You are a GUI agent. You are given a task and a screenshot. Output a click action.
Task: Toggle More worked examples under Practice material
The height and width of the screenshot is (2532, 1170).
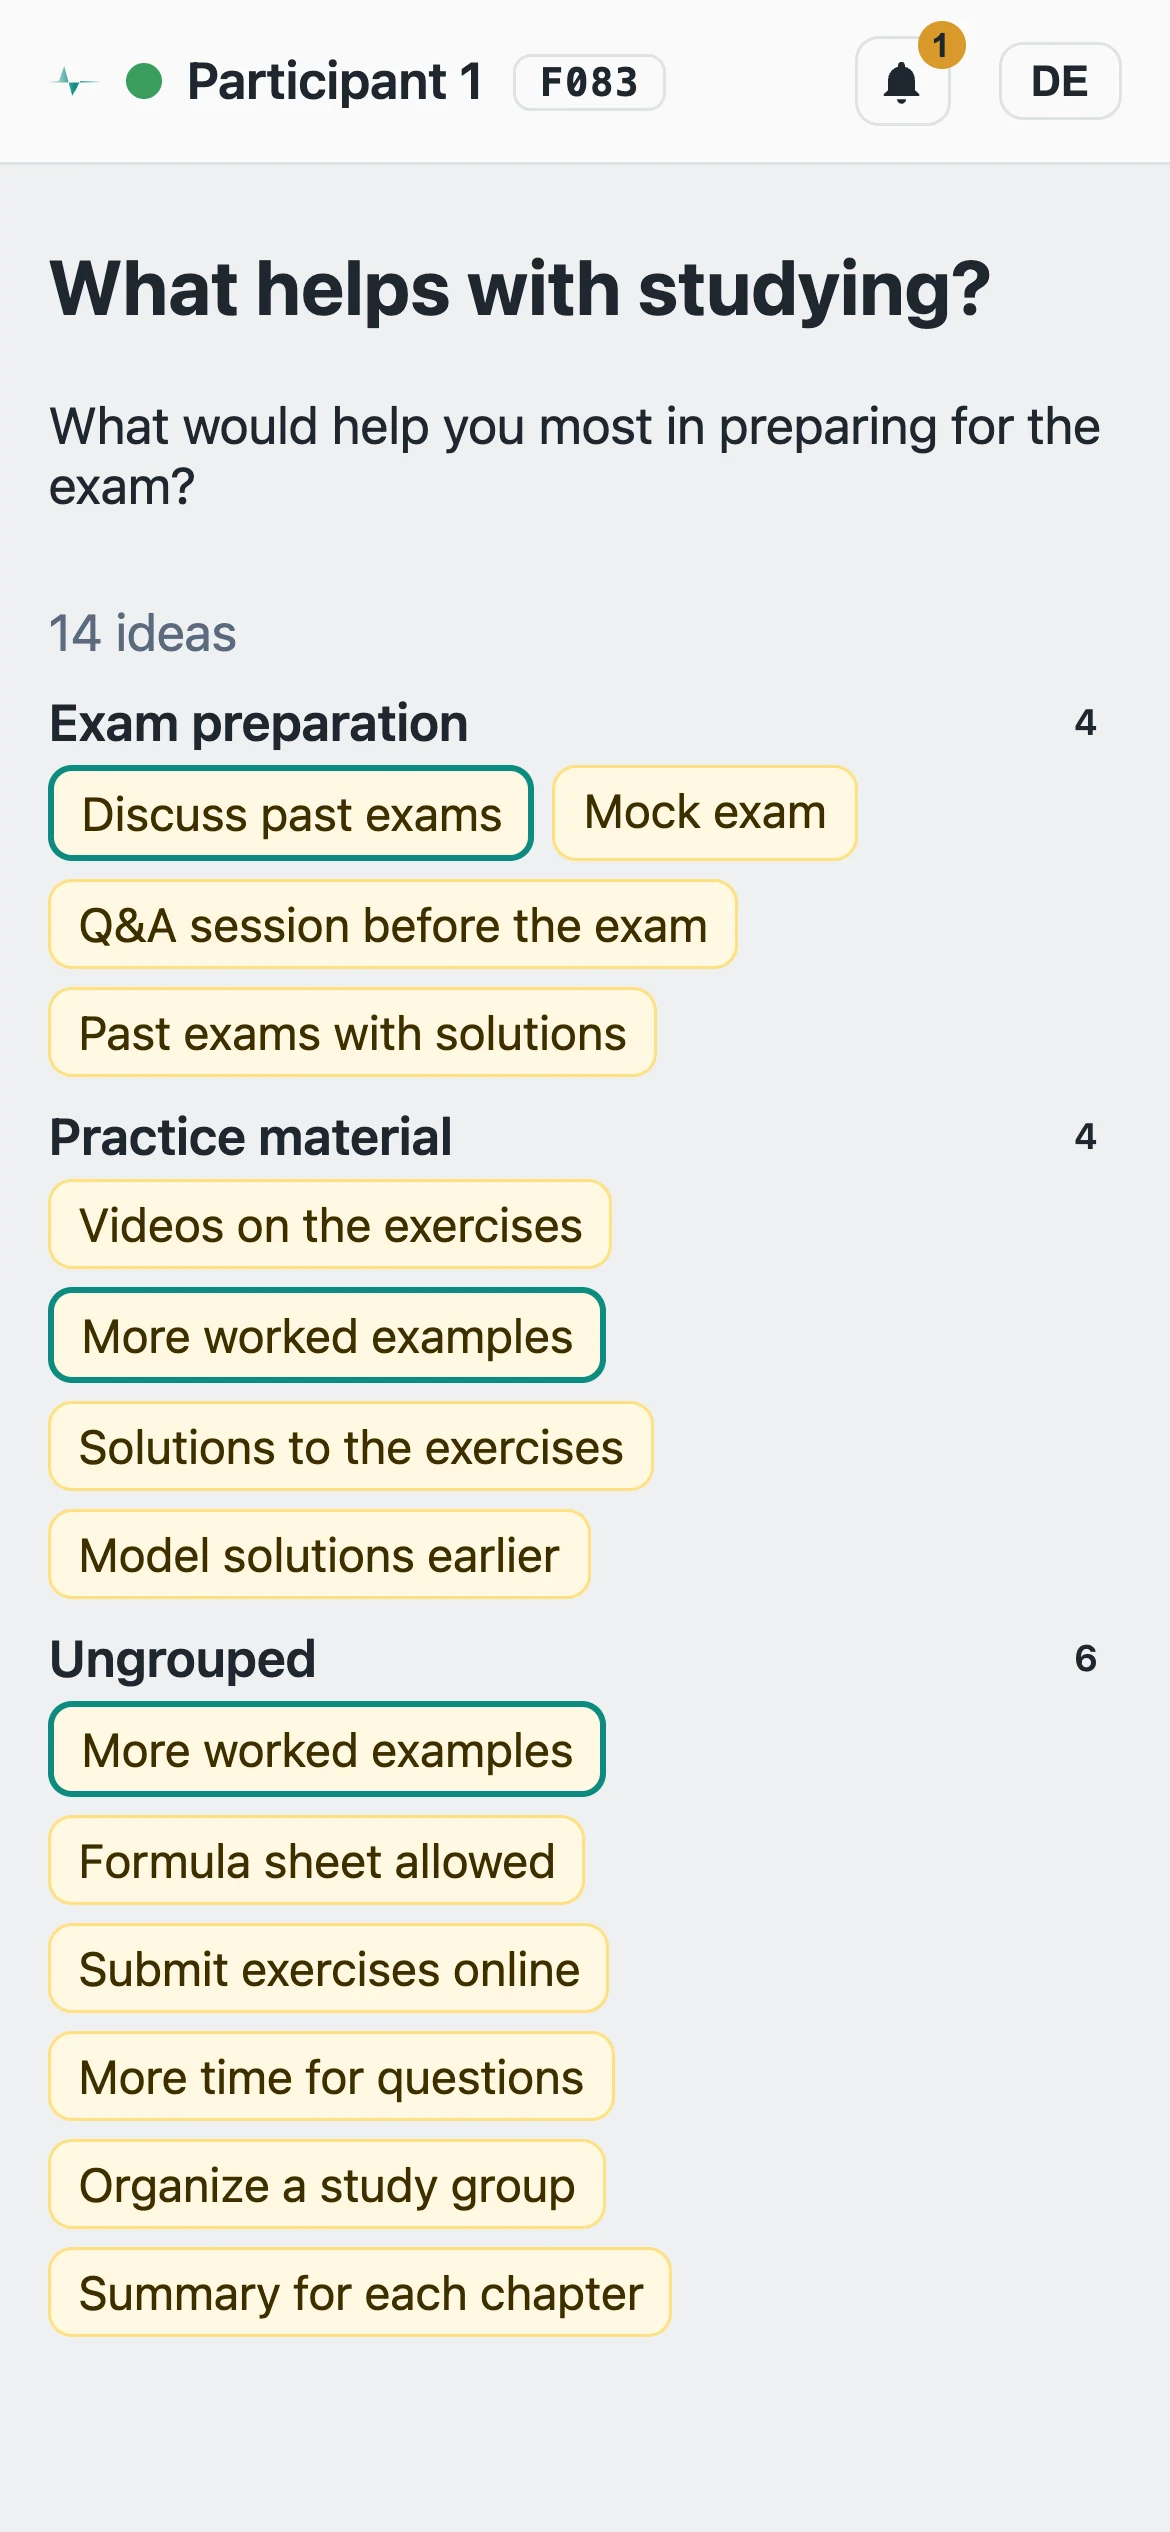327,1335
